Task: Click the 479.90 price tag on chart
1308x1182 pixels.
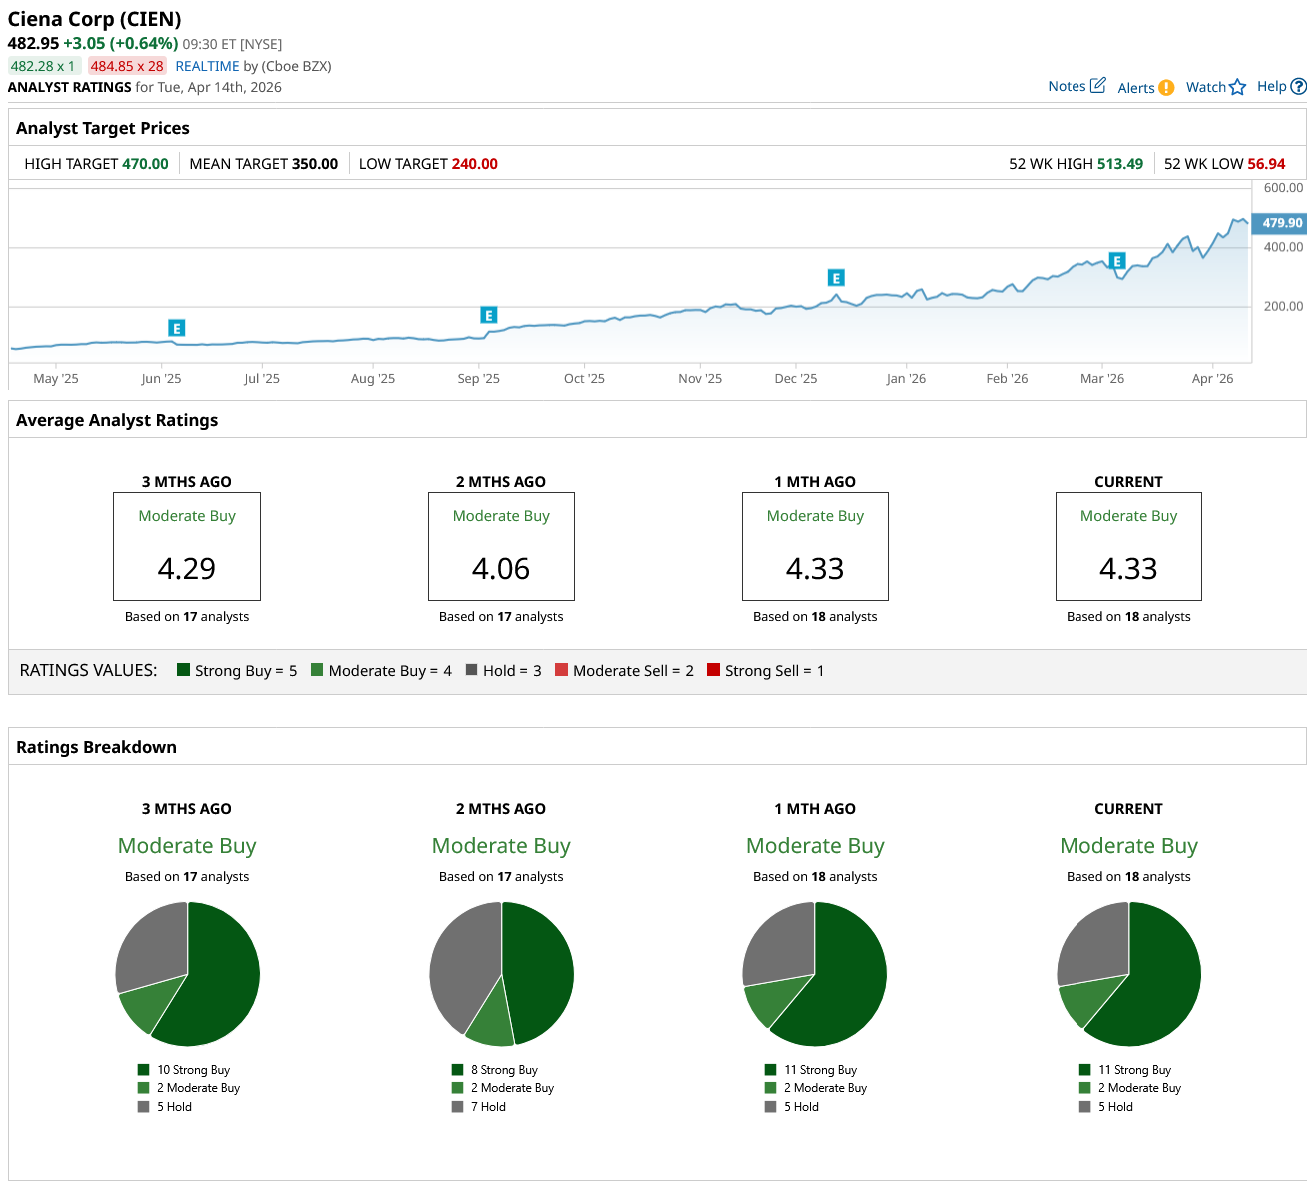Action: pyautogui.click(x=1280, y=223)
